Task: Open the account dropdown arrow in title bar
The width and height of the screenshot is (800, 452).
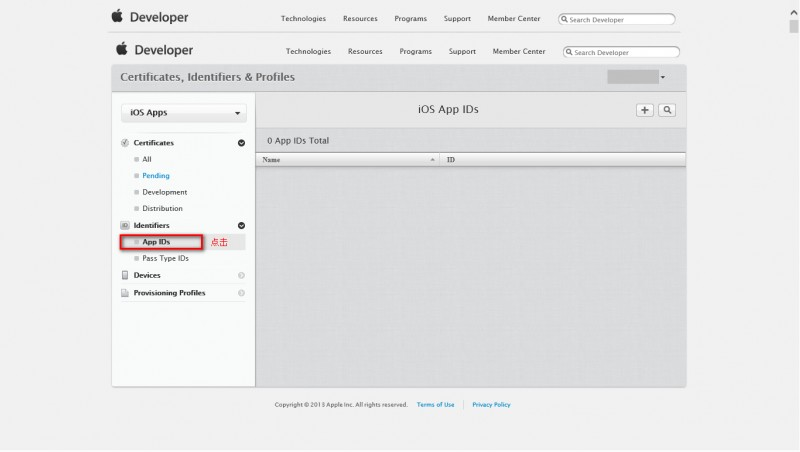Action: click(x=663, y=78)
